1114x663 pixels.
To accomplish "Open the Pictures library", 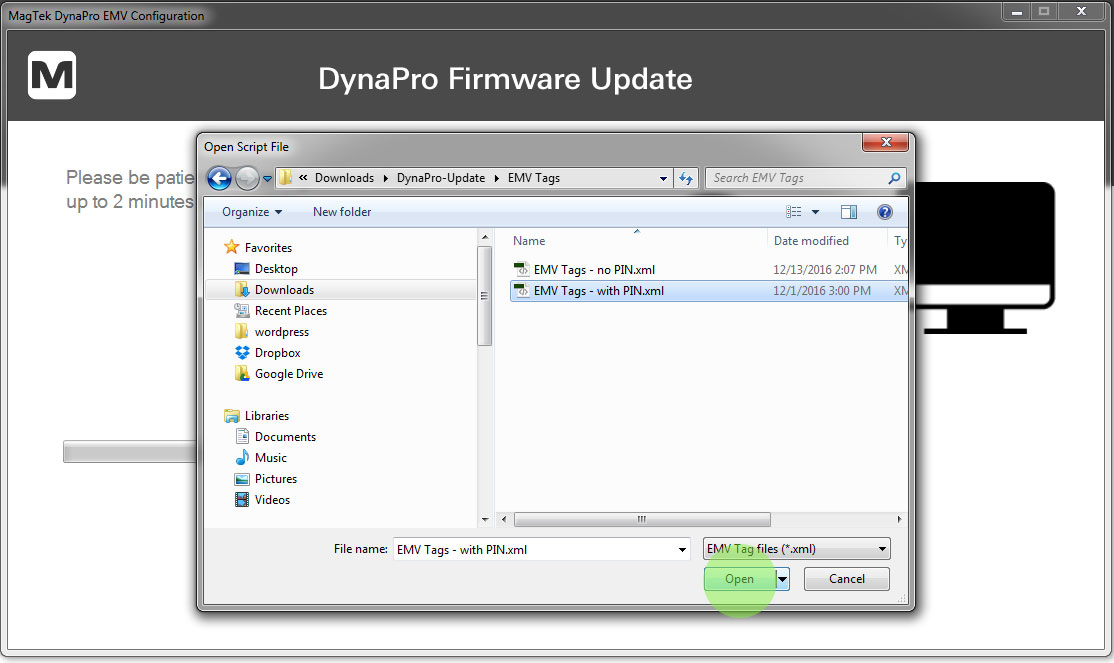I will coord(276,479).
